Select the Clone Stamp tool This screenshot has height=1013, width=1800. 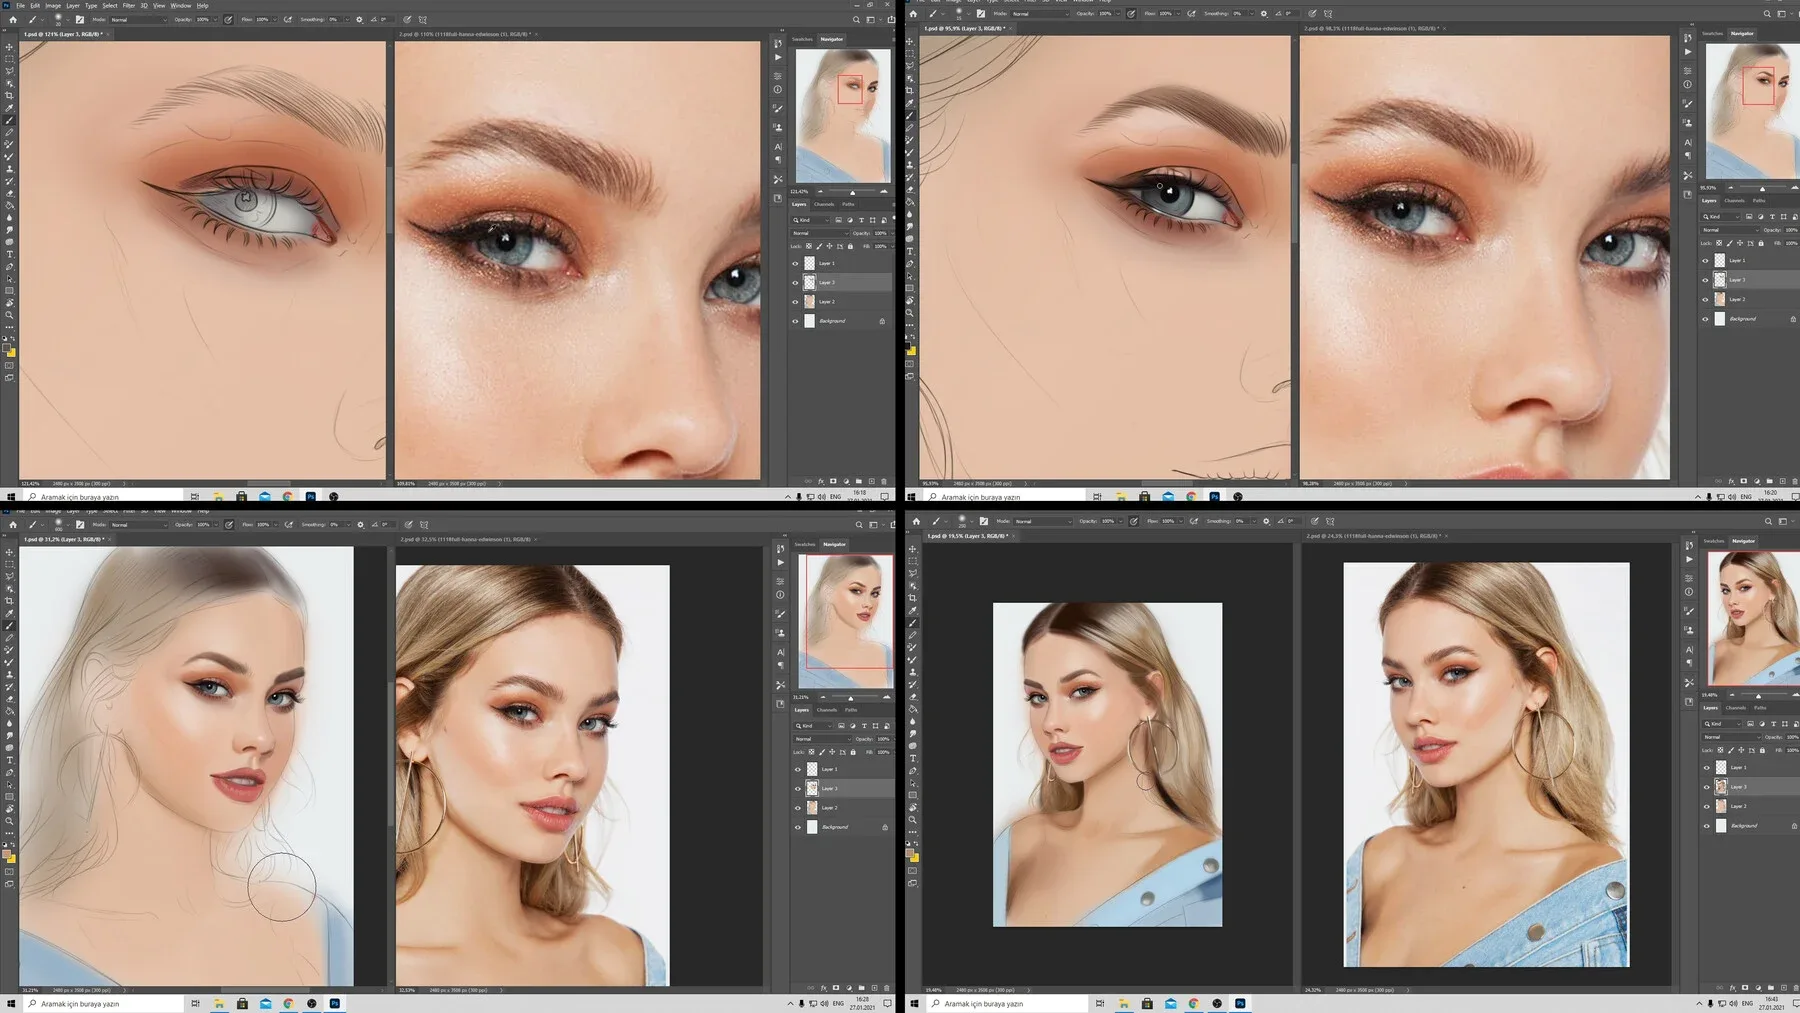[9, 166]
